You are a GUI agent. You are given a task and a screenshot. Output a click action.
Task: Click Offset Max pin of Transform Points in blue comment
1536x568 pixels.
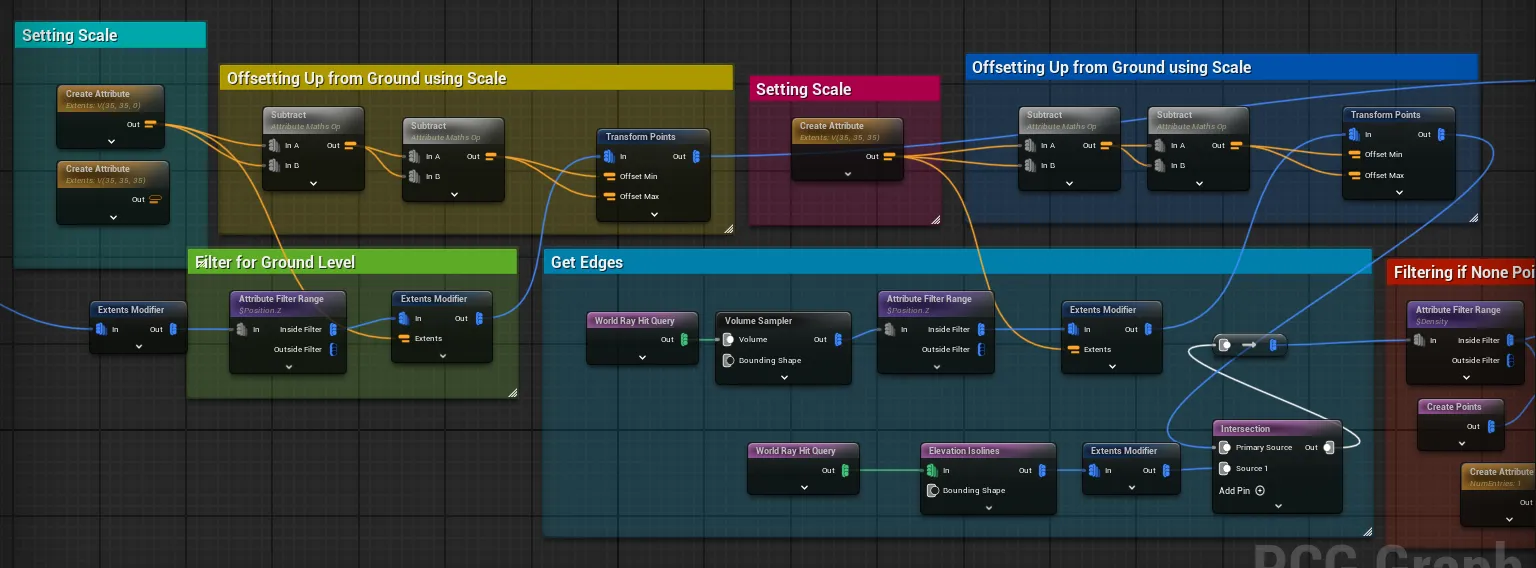point(1354,175)
